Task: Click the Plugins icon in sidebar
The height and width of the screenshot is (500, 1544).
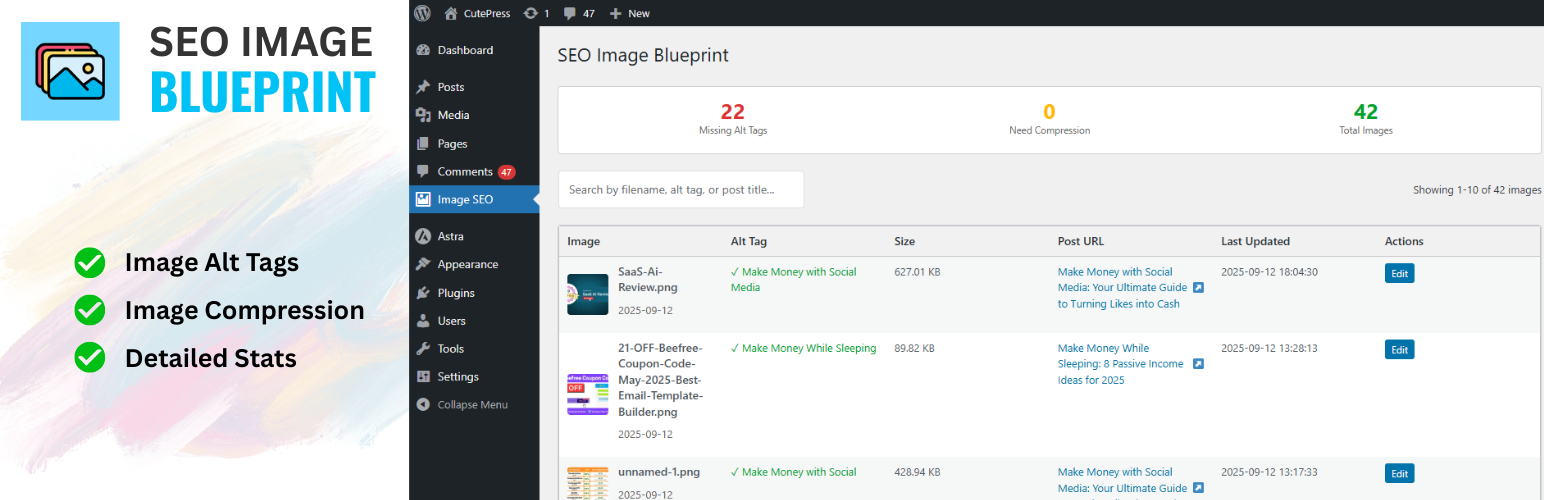Action: tap(424, 293)
